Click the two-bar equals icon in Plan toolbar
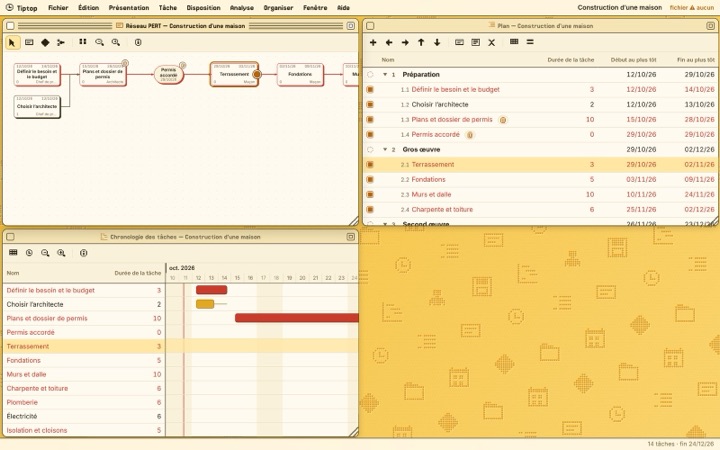Viewport: 720px width, 450px height. (530, 42)
